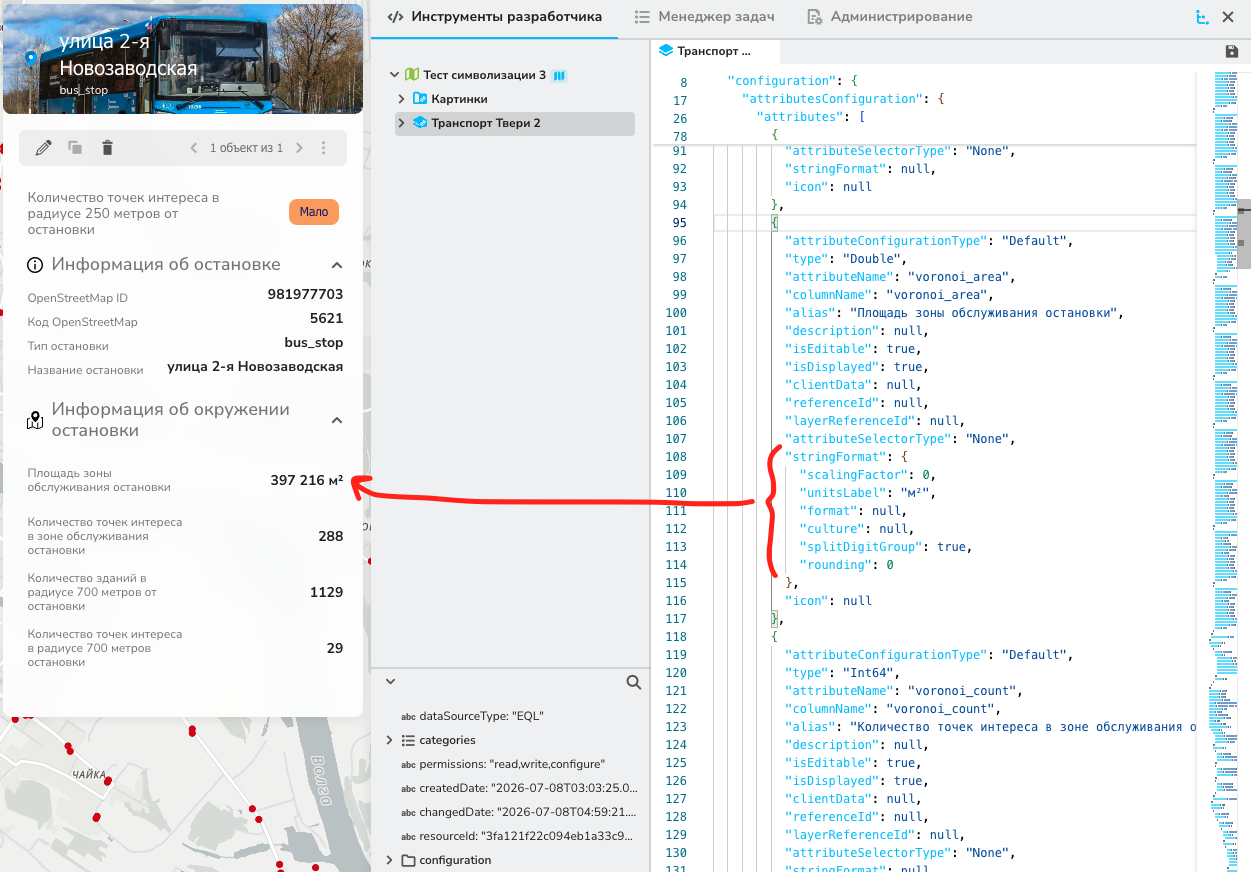Screen dimensions: 1251x872
Task: Open the three-dot more options menu
Action: click(x=323, y=148)
